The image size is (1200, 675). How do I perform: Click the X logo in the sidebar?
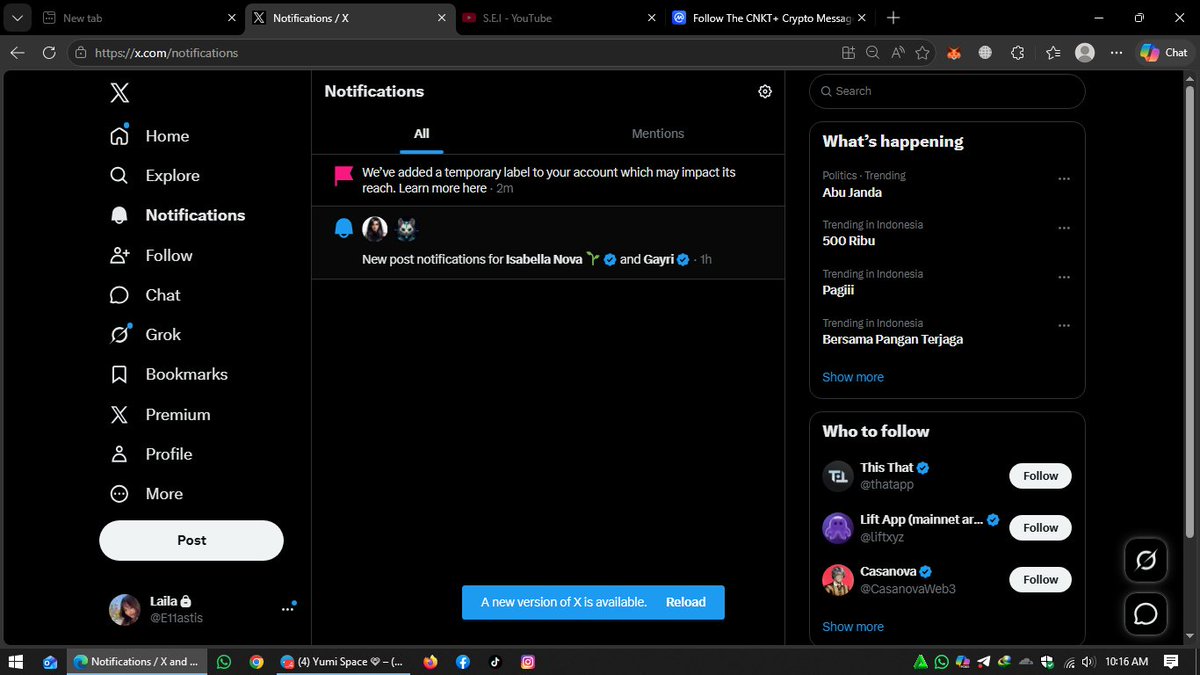point(119,93)
